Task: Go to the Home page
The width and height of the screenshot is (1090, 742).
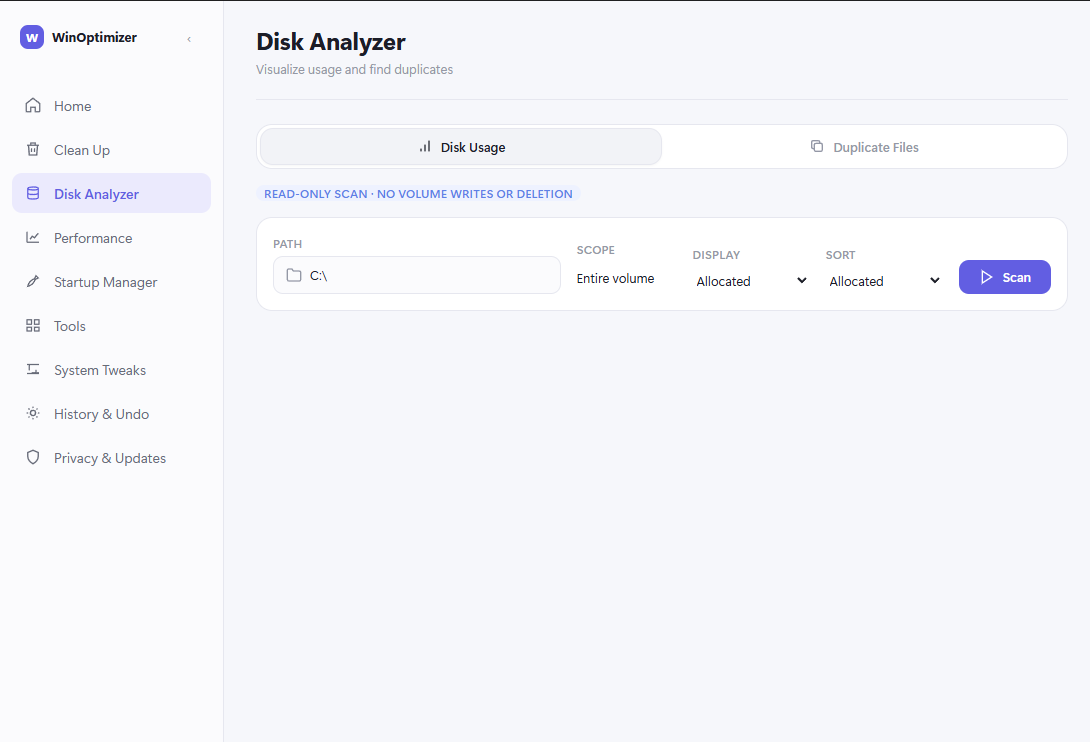Action: click(x=111, y=106)
